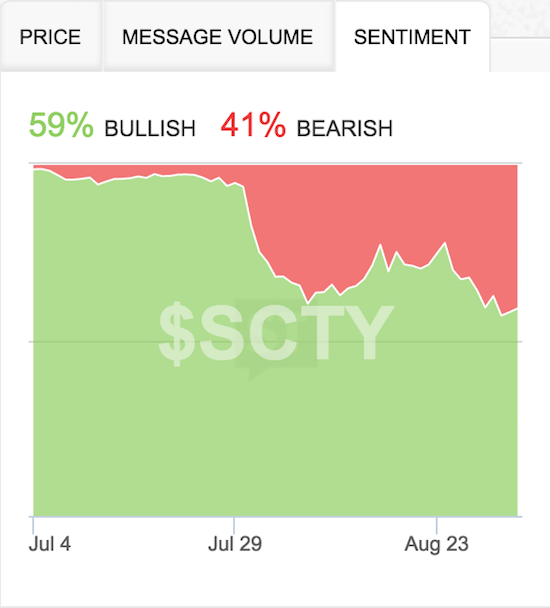Image resolution: width=550 pixels, height=608 pixels.
Task: Select the SENTIMENT tab
Action: tap(412, 37)
